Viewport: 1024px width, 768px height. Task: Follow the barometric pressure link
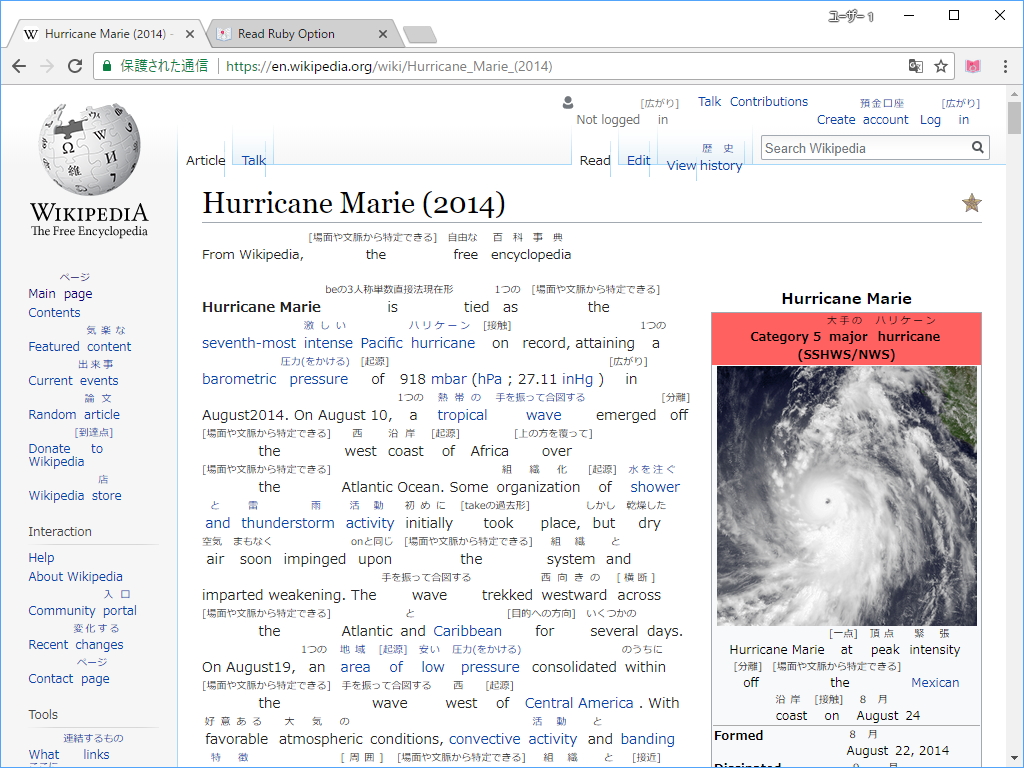click(275, 379)
